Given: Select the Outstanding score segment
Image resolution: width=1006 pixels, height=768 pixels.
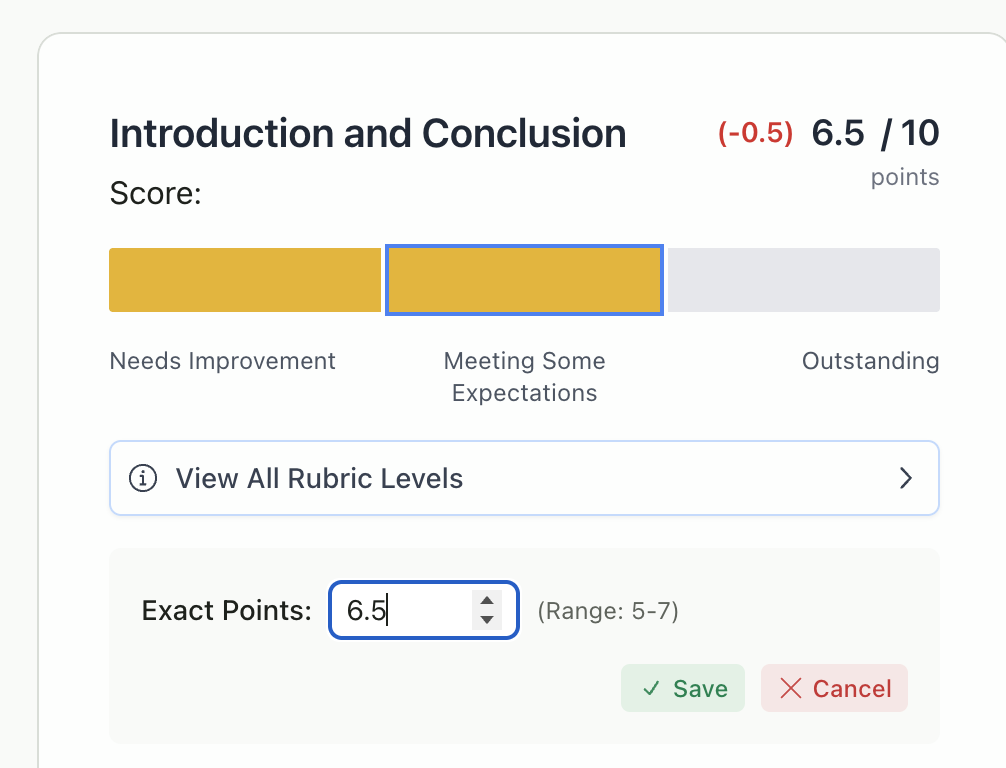Looking at the screenshot, I should click(x=800, y=280).
